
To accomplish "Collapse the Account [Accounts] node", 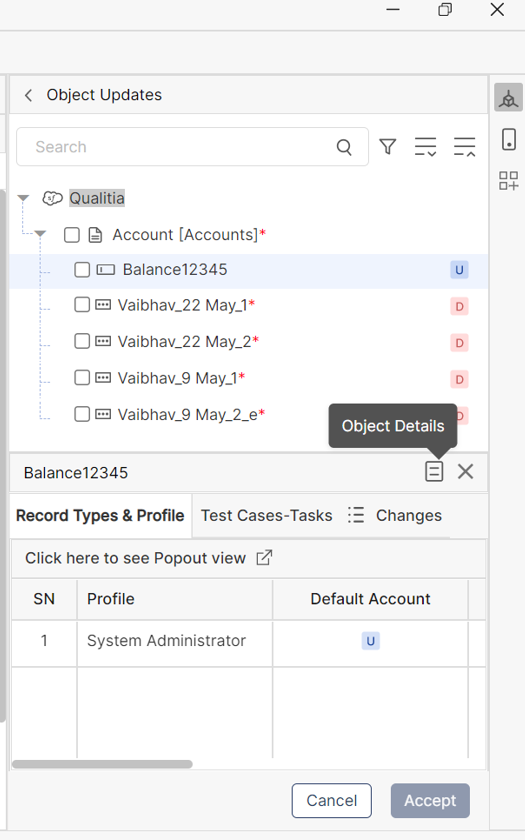I will (x=40, y=234).
